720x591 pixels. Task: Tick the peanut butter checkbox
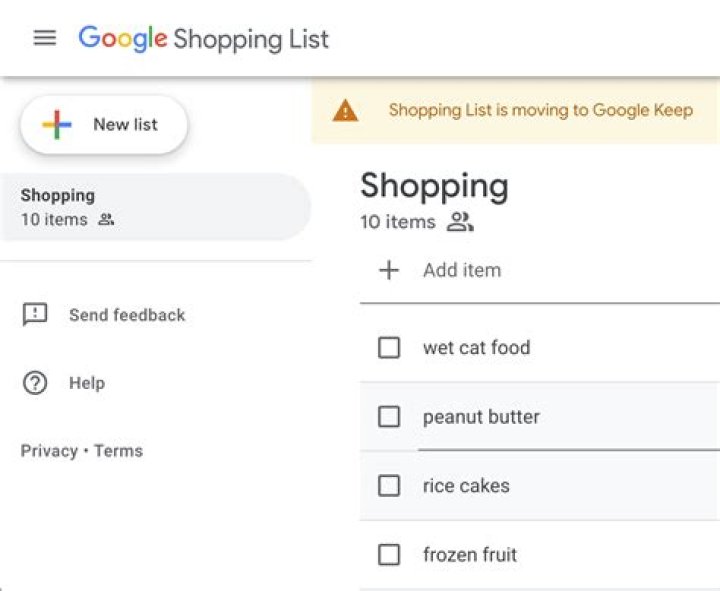click(389, 417)
